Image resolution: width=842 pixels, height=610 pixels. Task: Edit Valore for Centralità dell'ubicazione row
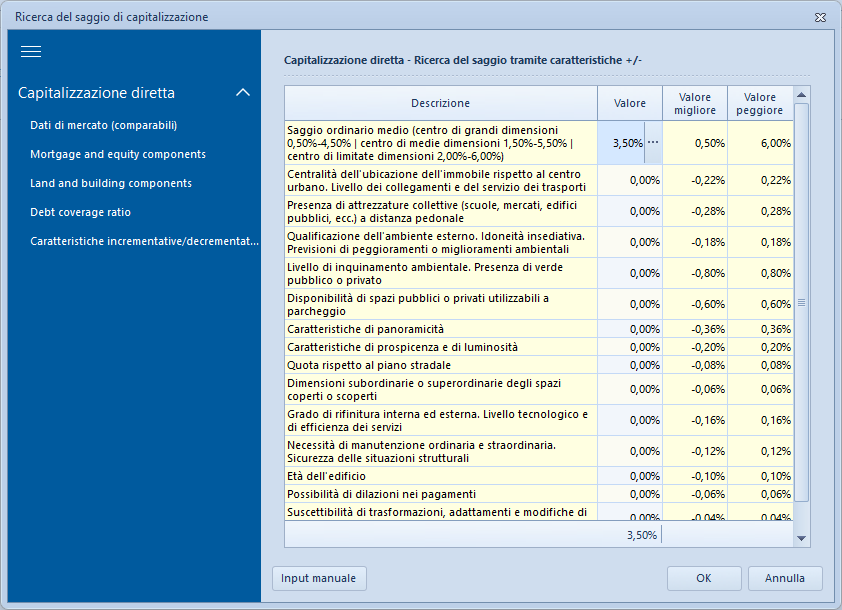tap(630, 180)
